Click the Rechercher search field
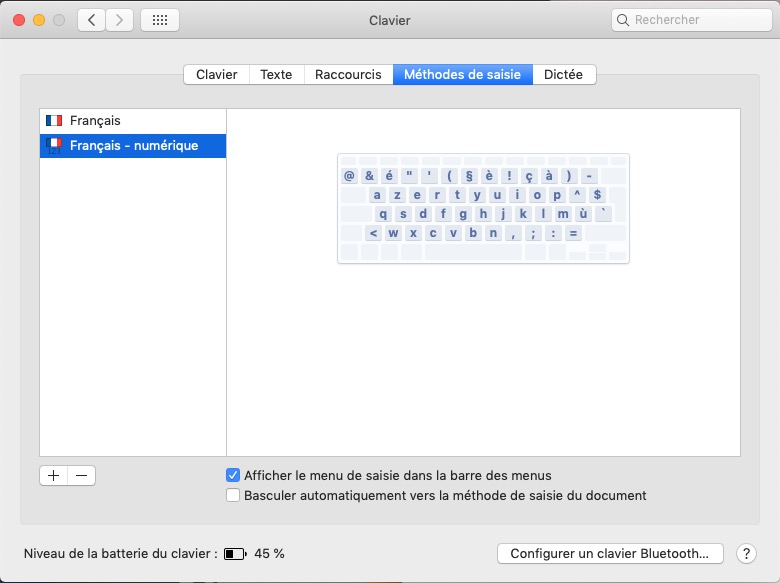780x583 pixels. (x=691, y=20)
